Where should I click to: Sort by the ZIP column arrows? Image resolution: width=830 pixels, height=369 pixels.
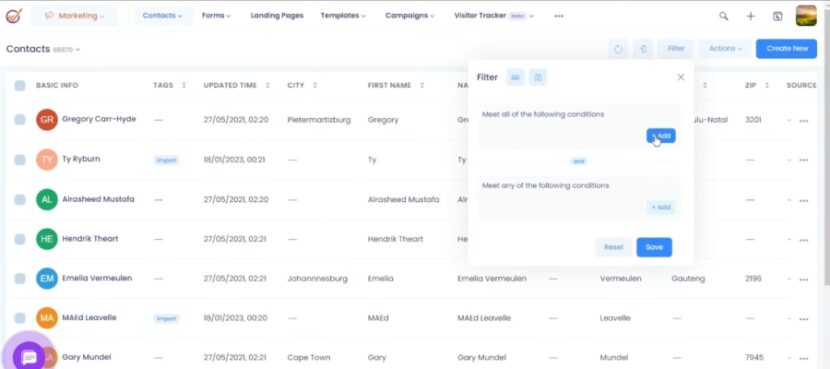click(766, 85)
